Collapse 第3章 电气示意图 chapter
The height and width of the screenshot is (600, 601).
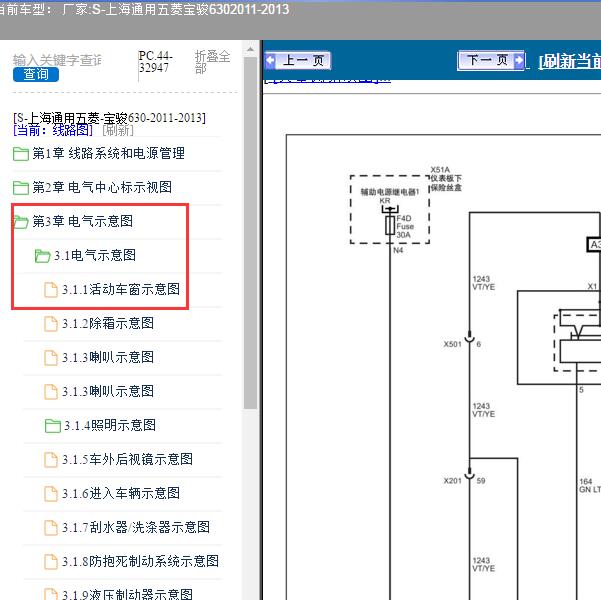pyautogui.click(x=82, y=221)
